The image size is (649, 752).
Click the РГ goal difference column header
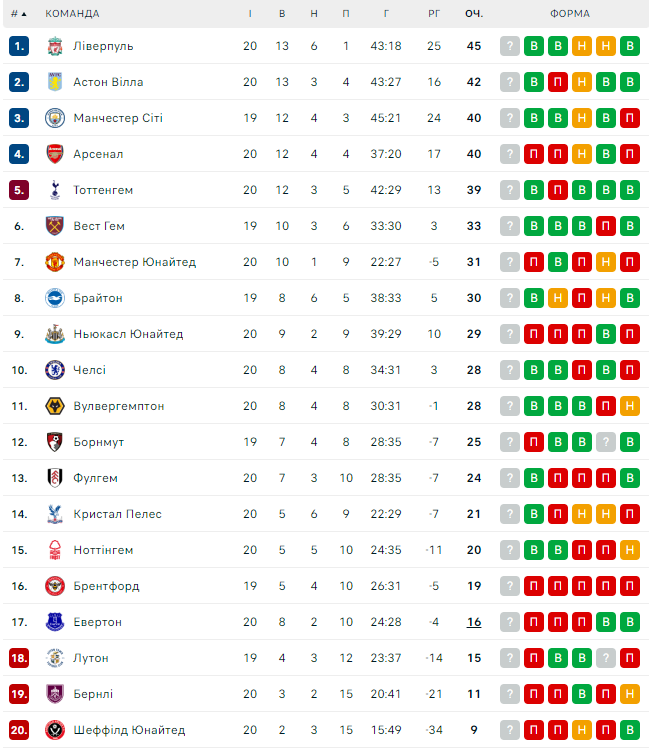(434, 14)
